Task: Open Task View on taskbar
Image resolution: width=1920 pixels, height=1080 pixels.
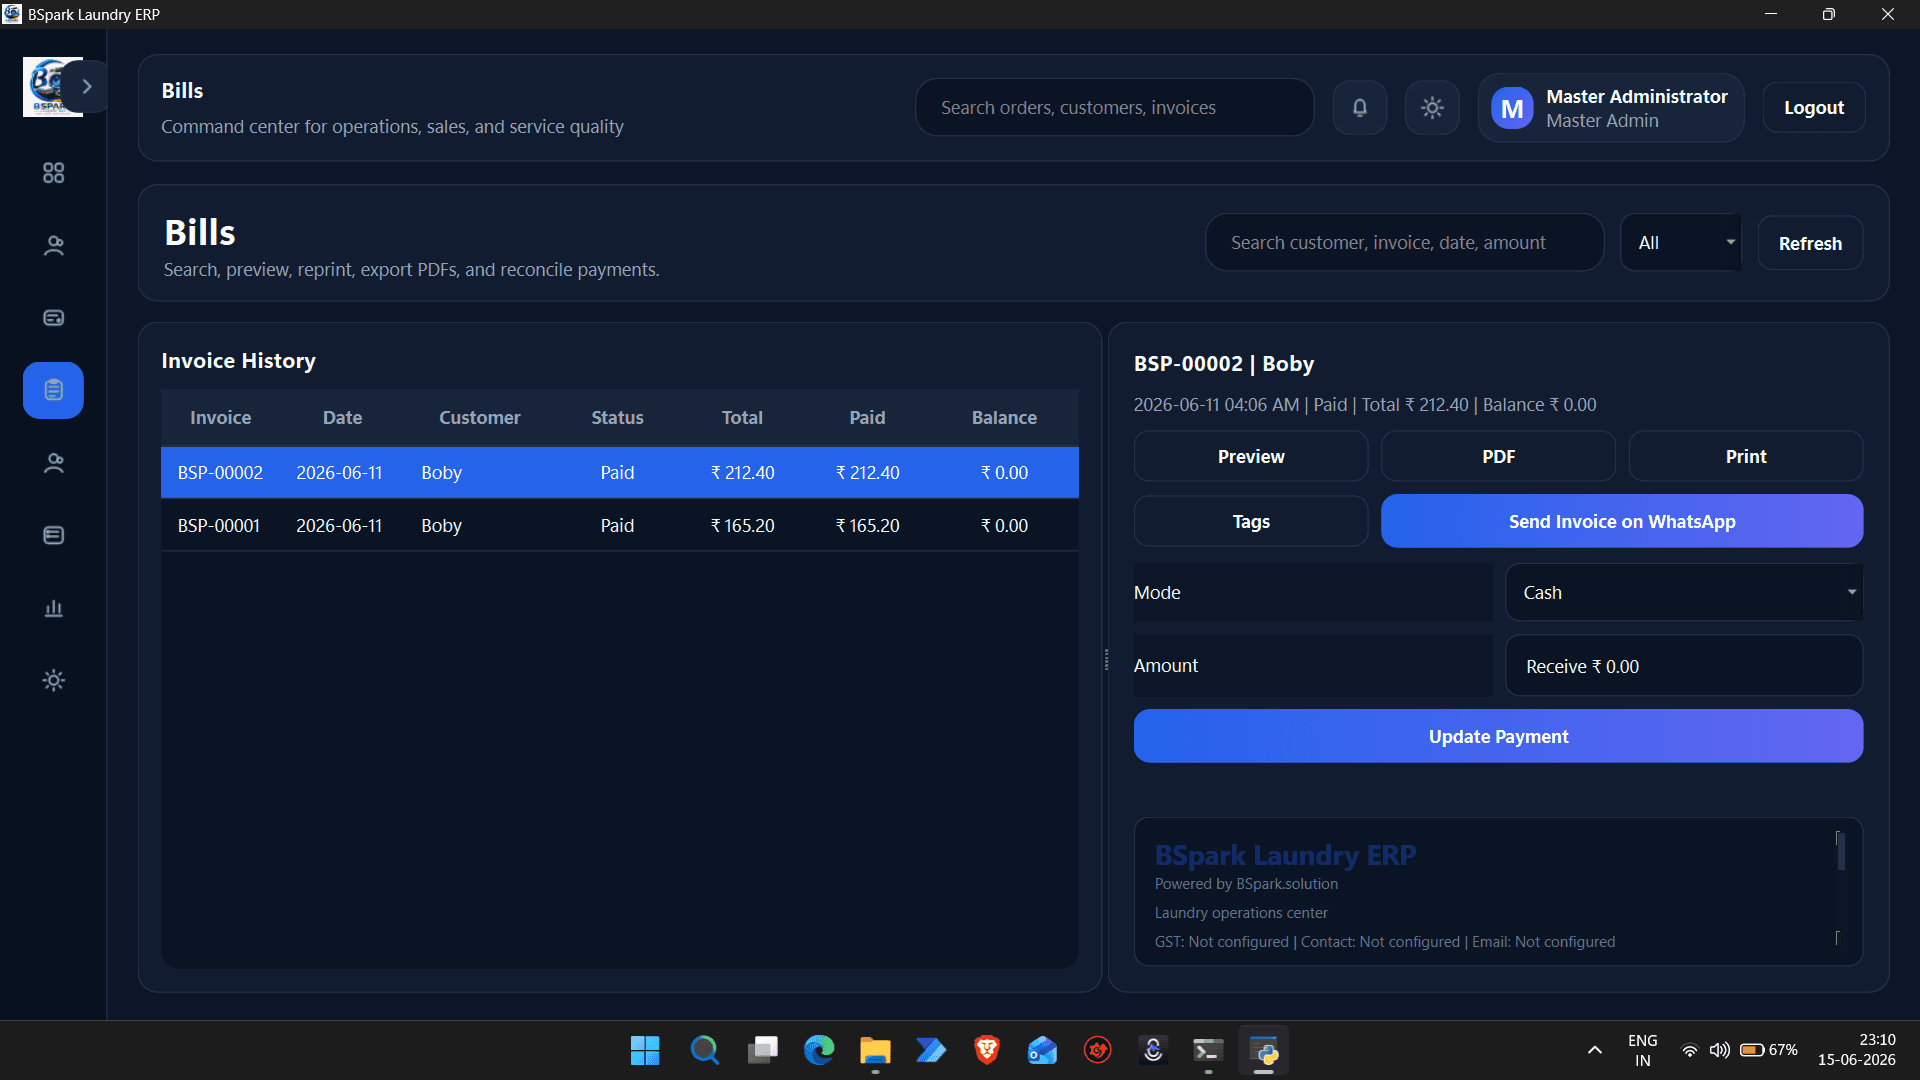Action: pos(763,1050)
